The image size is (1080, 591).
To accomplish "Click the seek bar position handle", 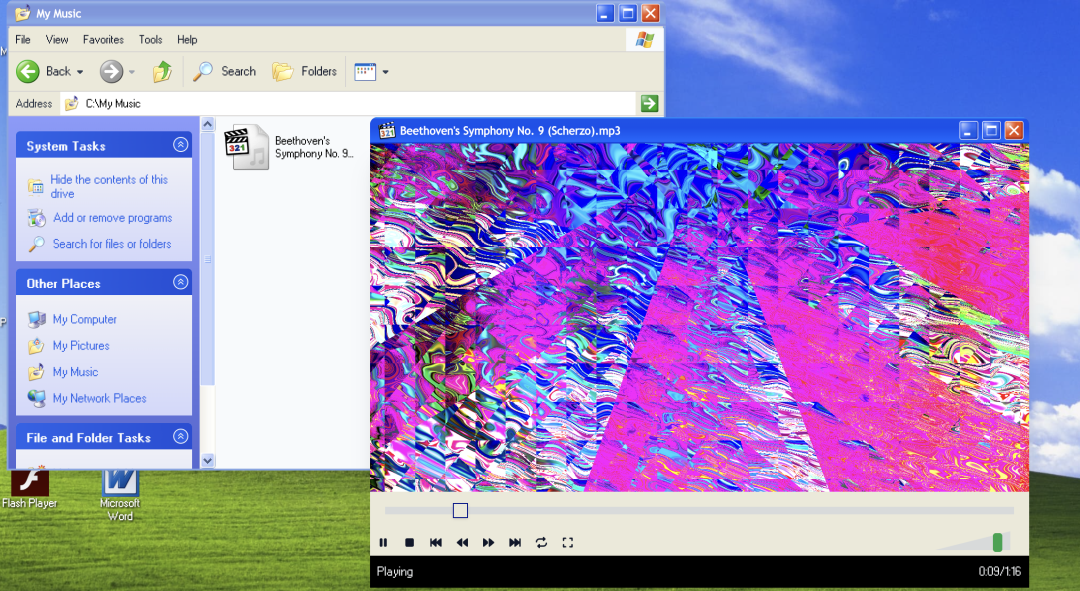I will pyautogui.click(x=460, y=510).
